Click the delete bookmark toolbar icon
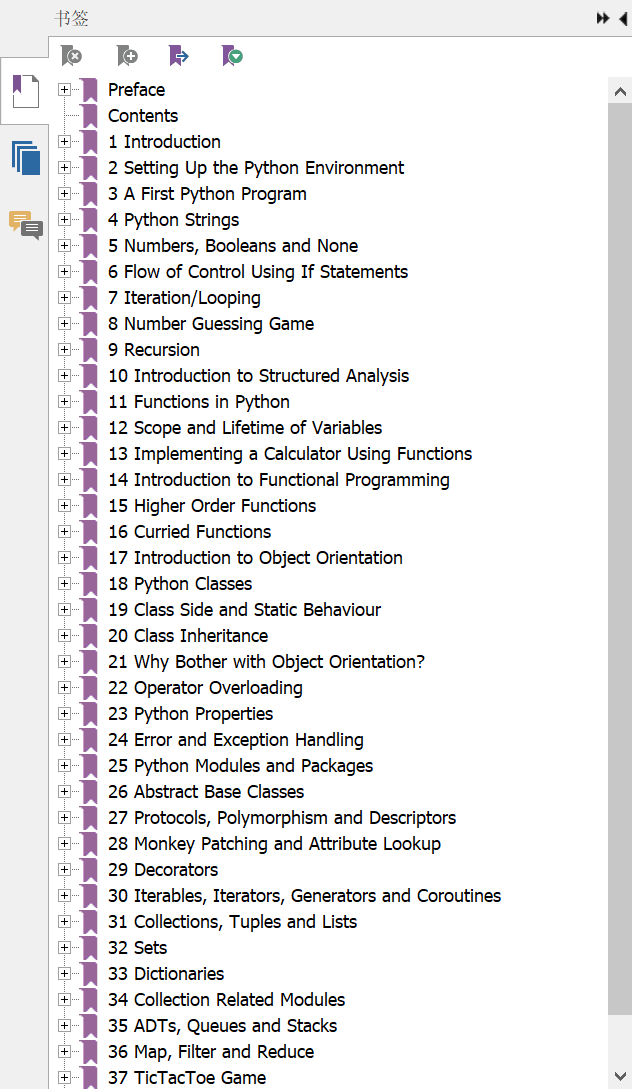 coord(71,56)
